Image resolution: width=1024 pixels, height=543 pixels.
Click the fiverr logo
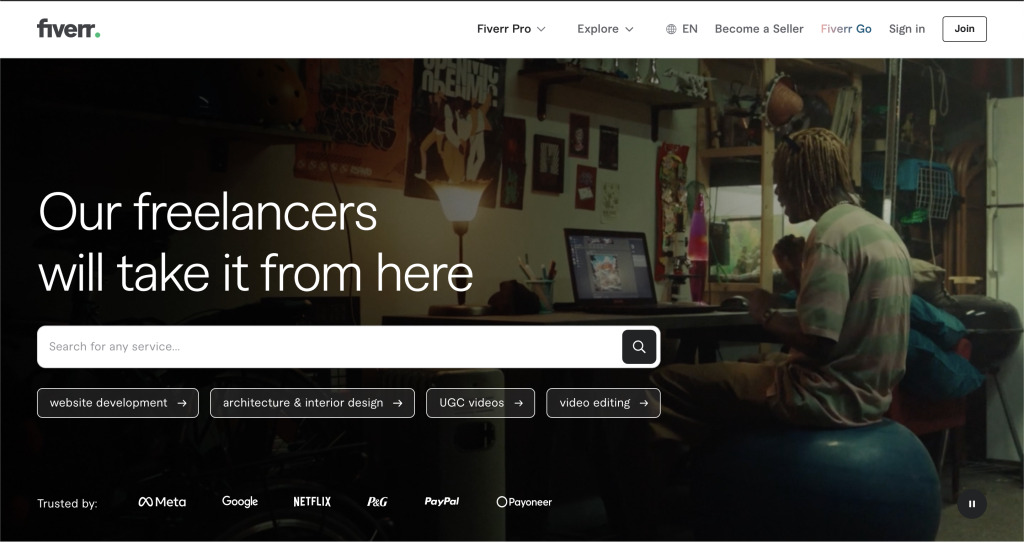(69, 29)
